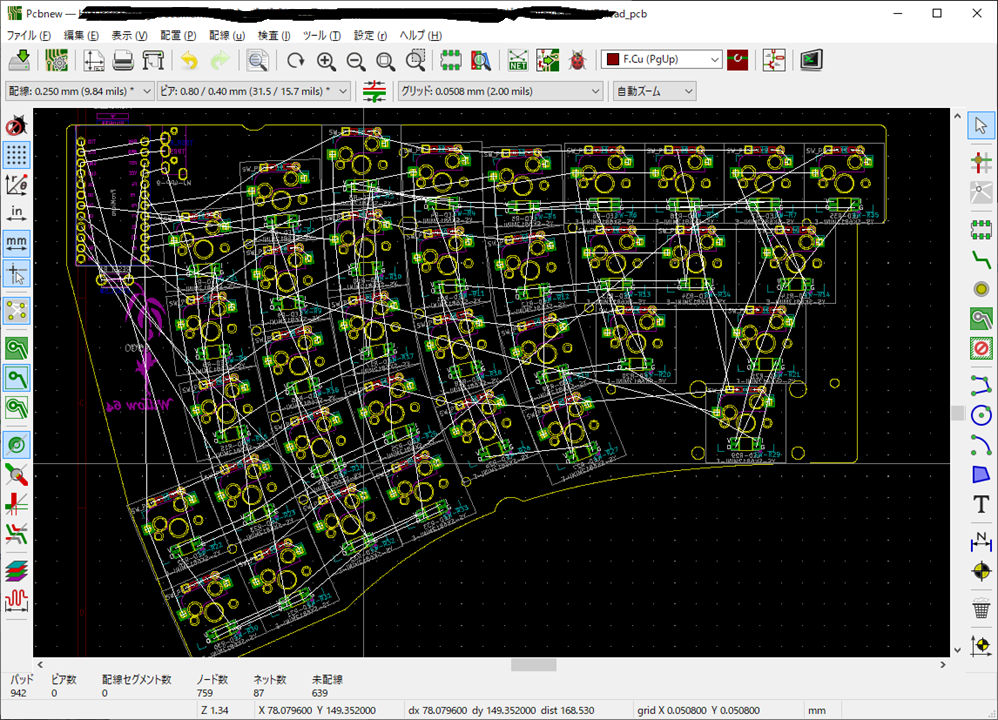
Task: Select the add text (T) tool
Action: pos(981,504)
